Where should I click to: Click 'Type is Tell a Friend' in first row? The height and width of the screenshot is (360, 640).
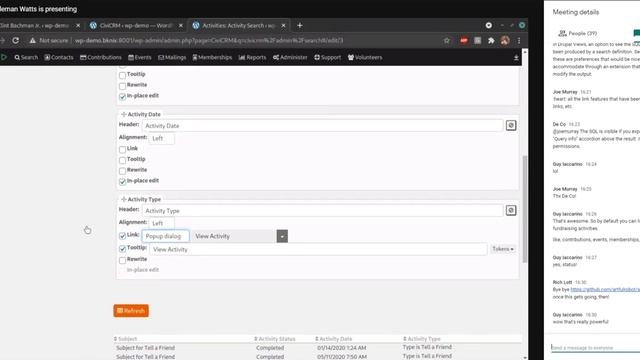click(x=427, y=347)
